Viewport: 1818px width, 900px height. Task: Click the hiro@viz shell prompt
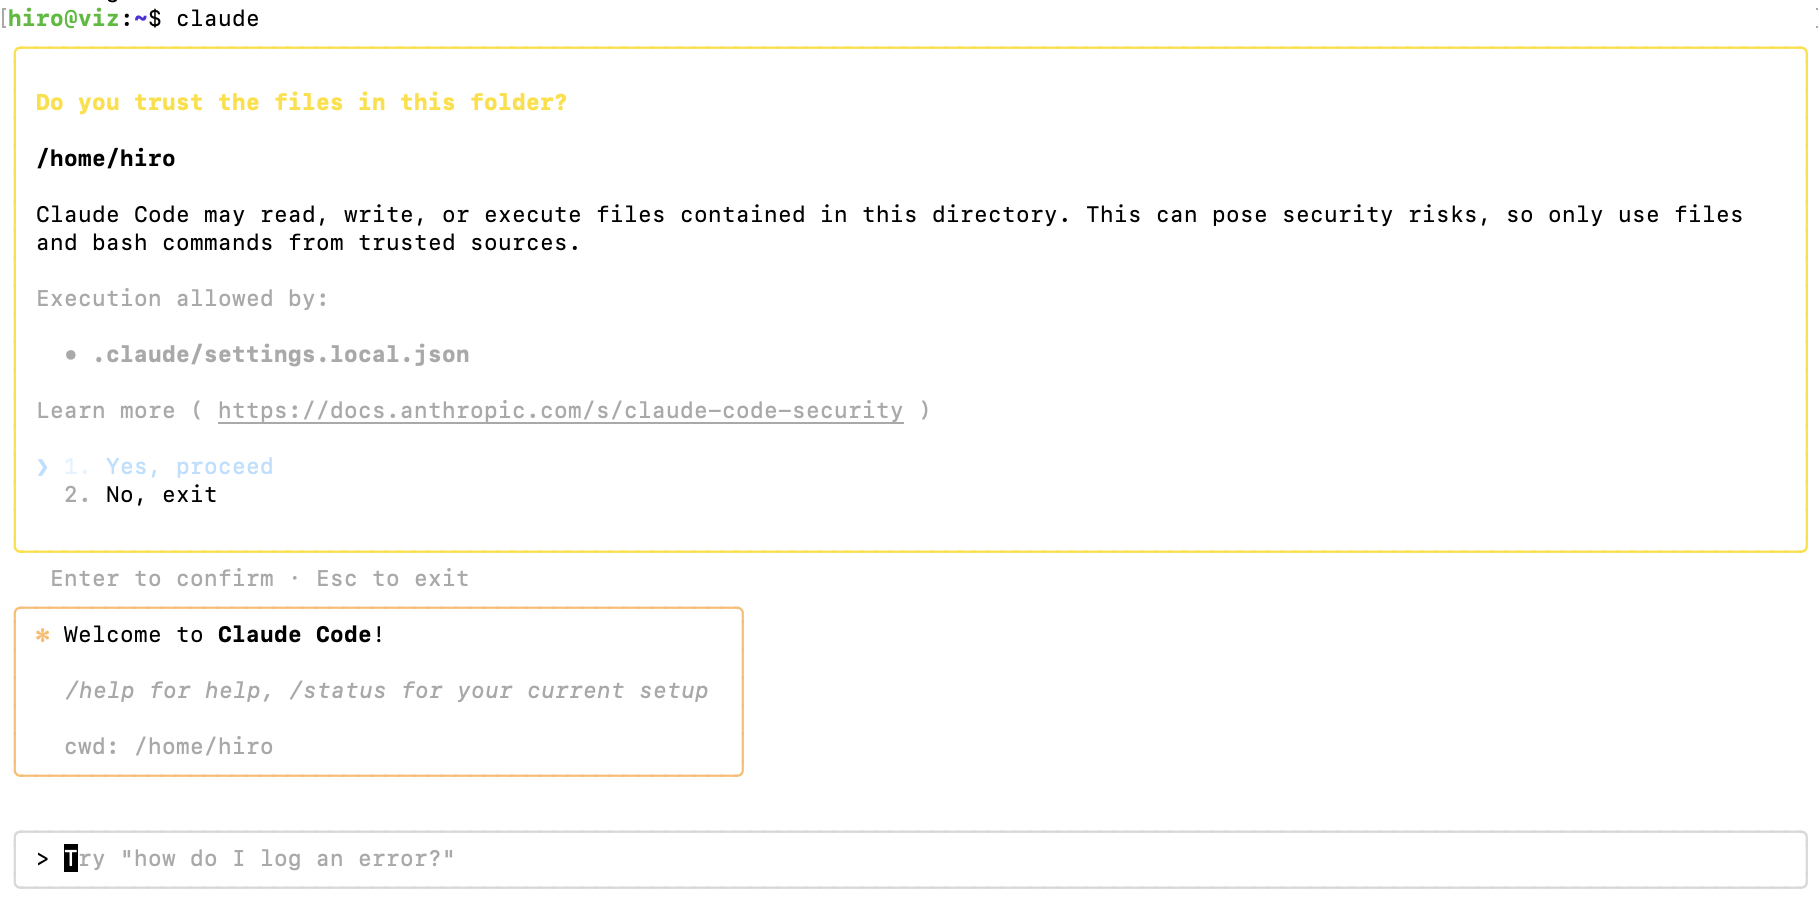click(x=63, y=19)
